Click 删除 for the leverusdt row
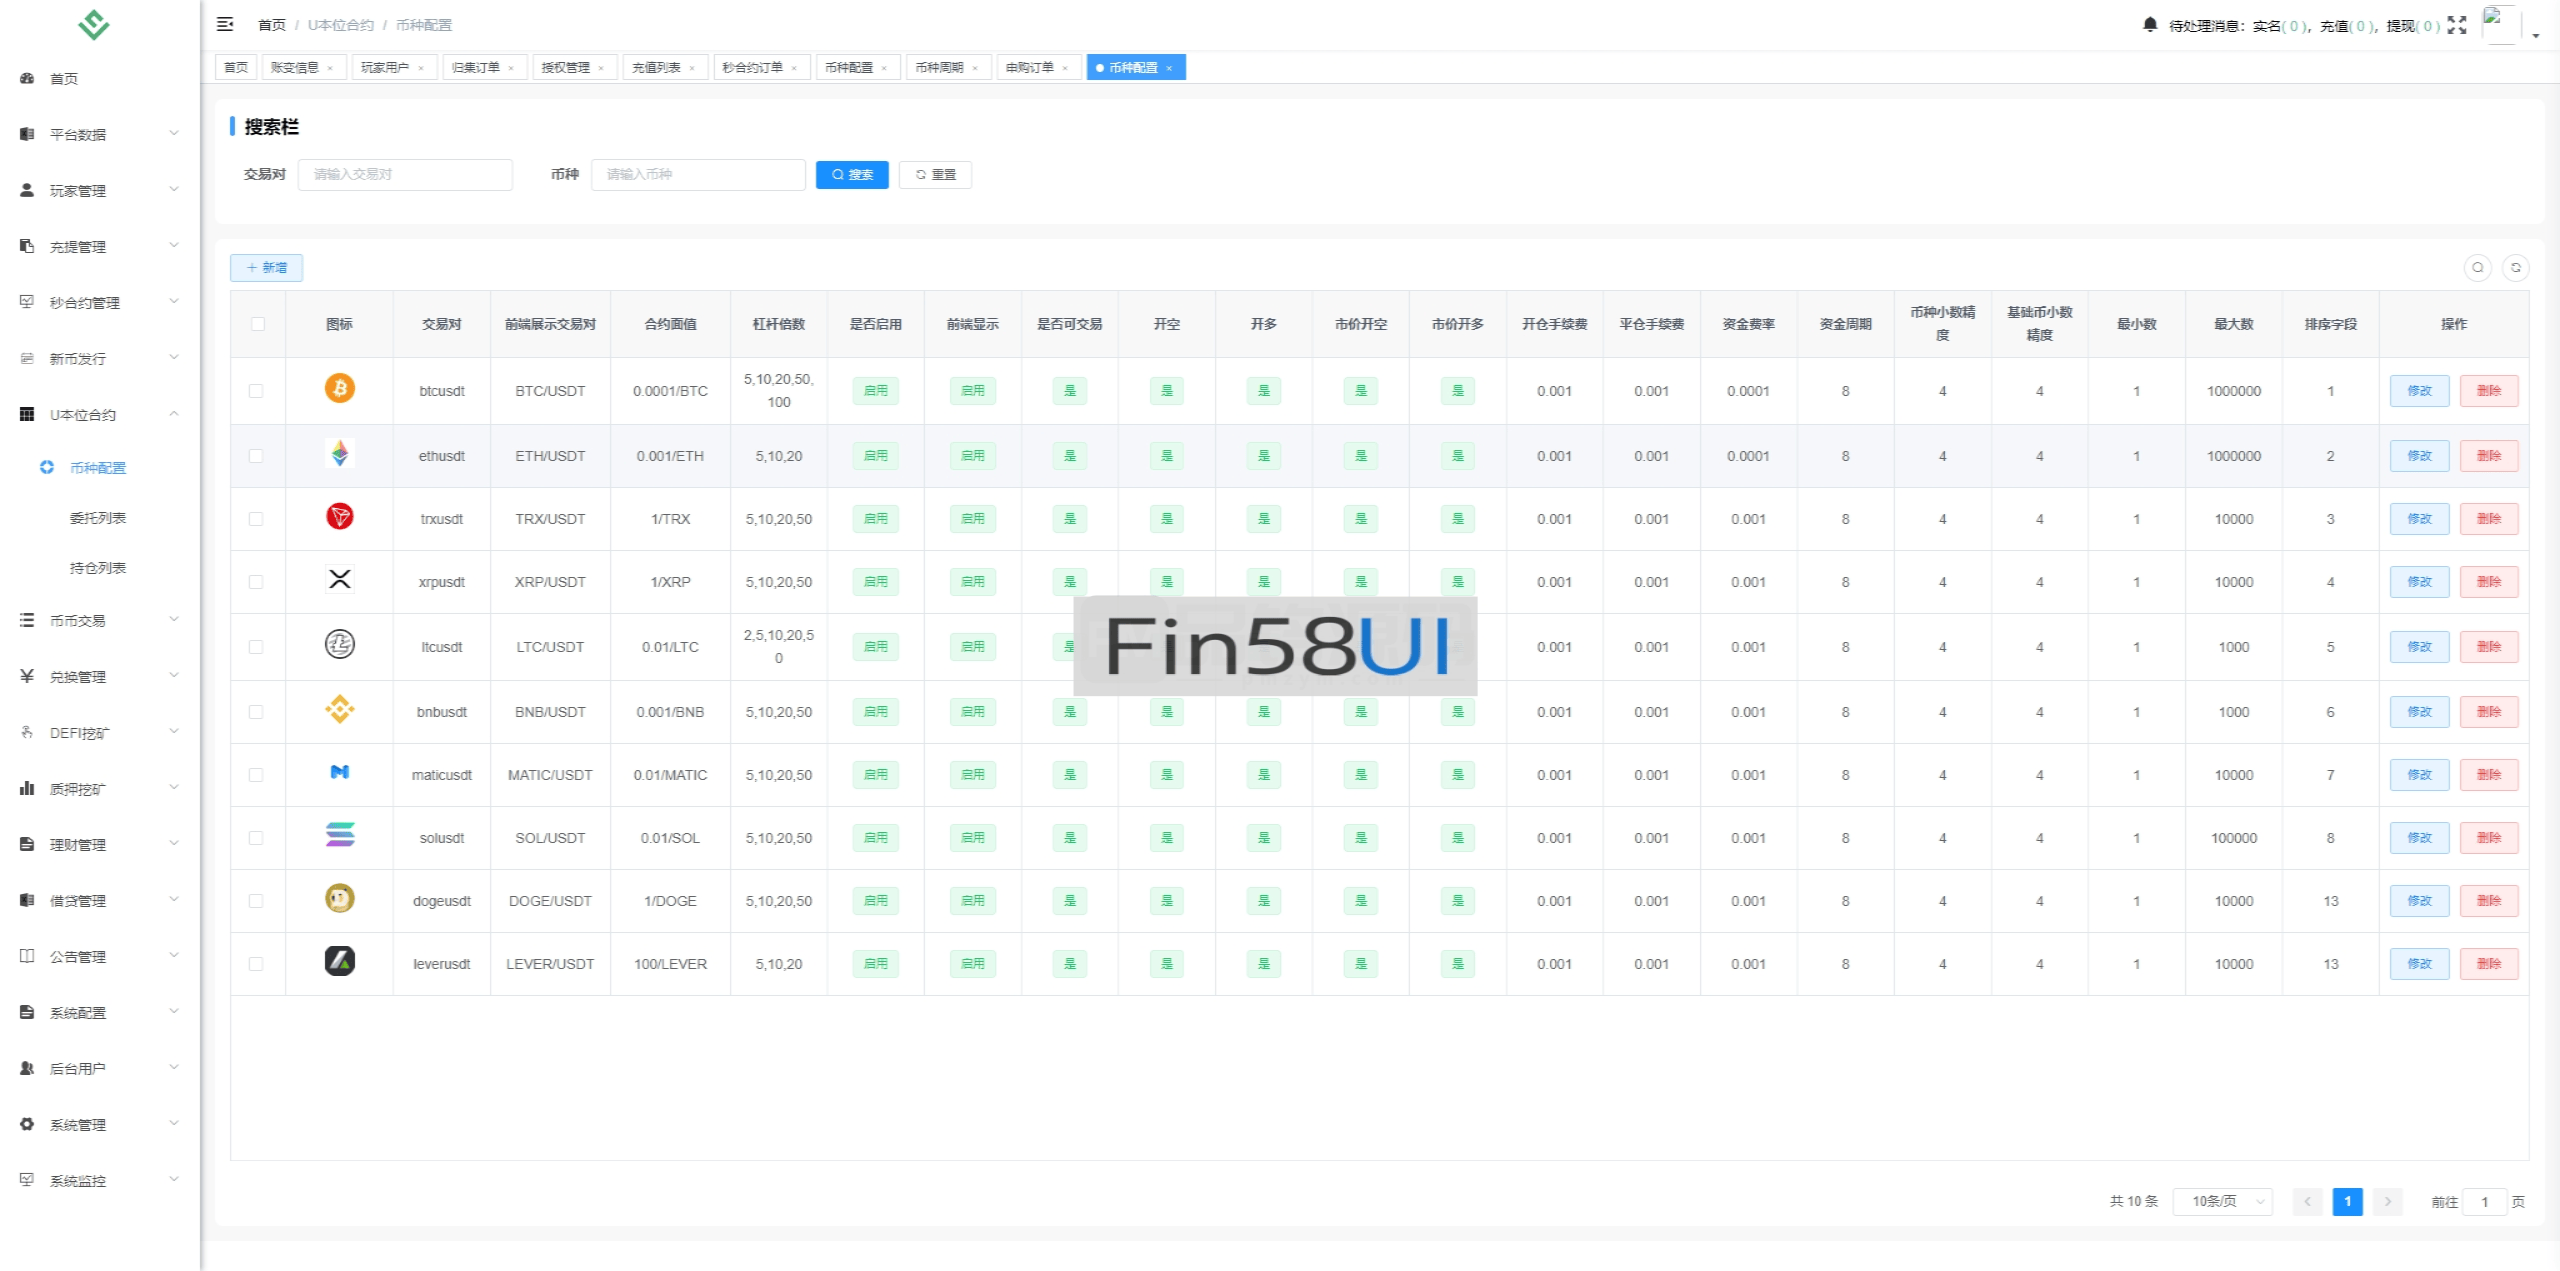 click(x=2488, y=964)
